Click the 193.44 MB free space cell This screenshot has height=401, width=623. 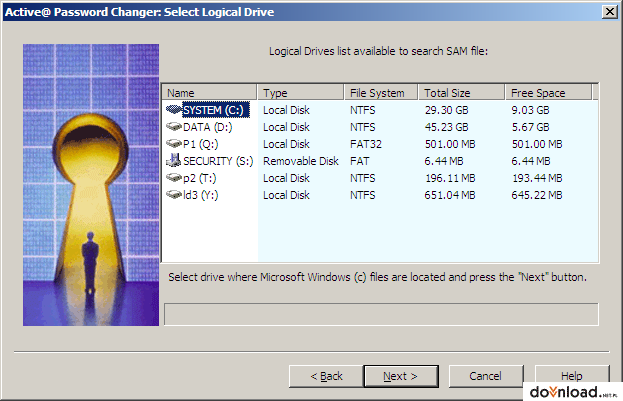(537, 178)
